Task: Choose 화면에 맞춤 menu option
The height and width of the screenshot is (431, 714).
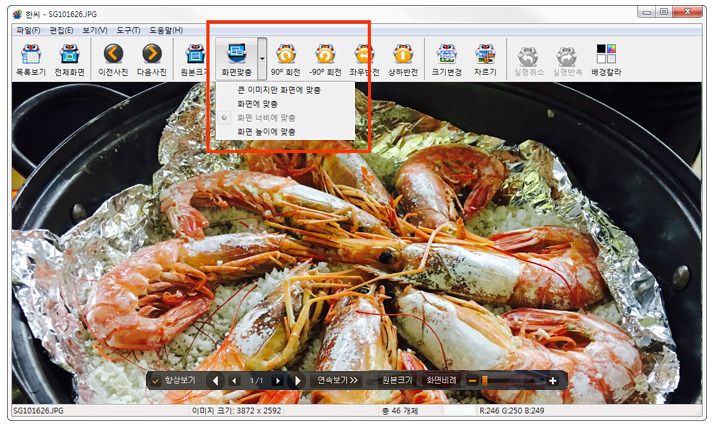Action: coord(286,104)
